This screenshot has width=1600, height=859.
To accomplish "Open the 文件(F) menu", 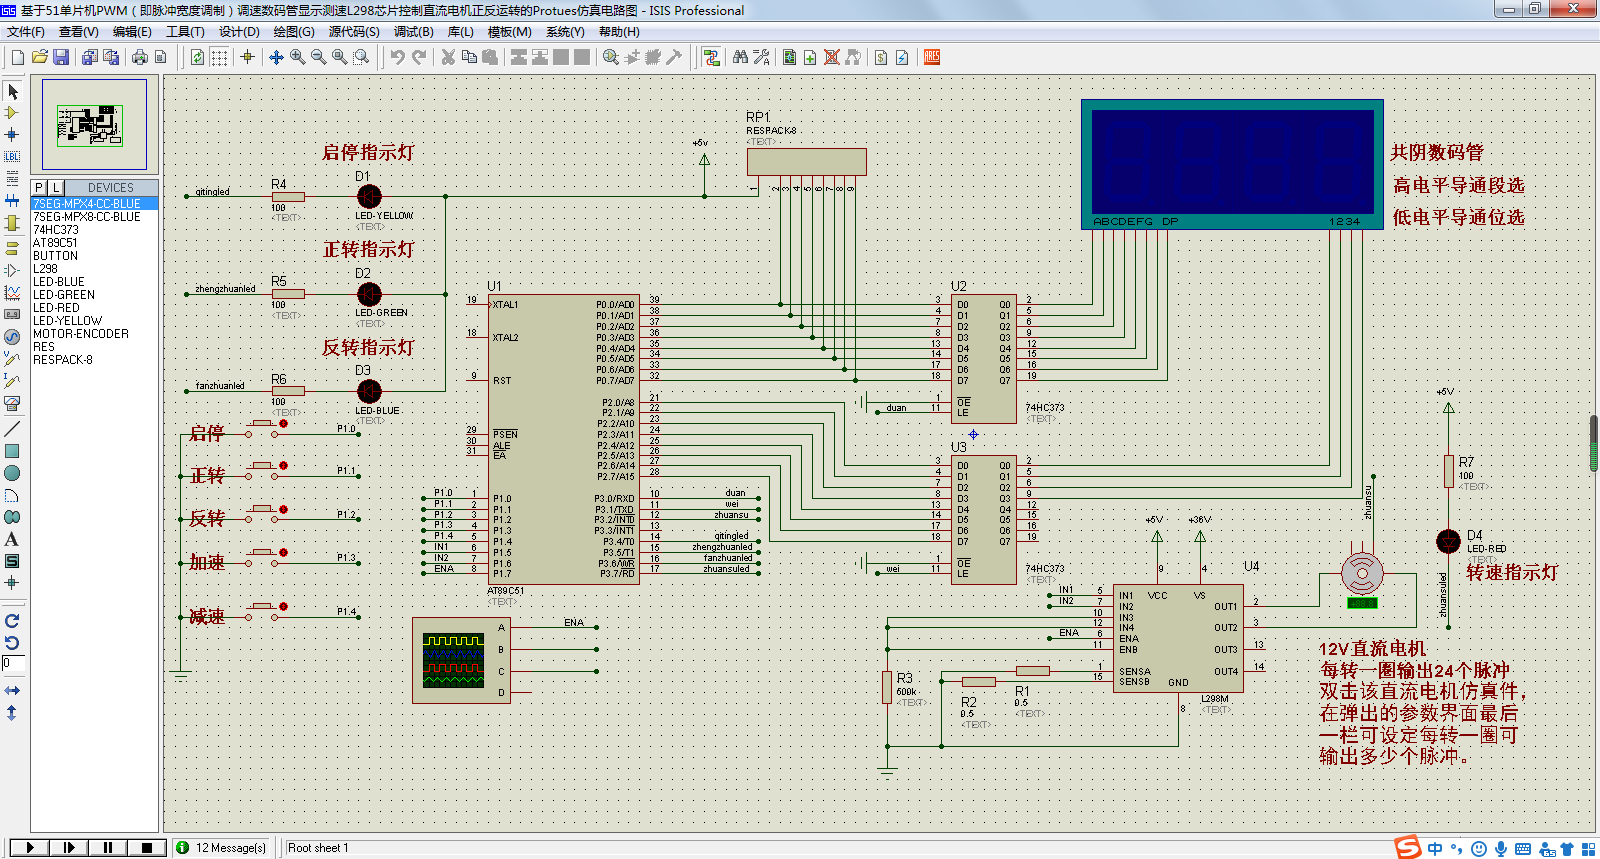I will pos(26,32).
